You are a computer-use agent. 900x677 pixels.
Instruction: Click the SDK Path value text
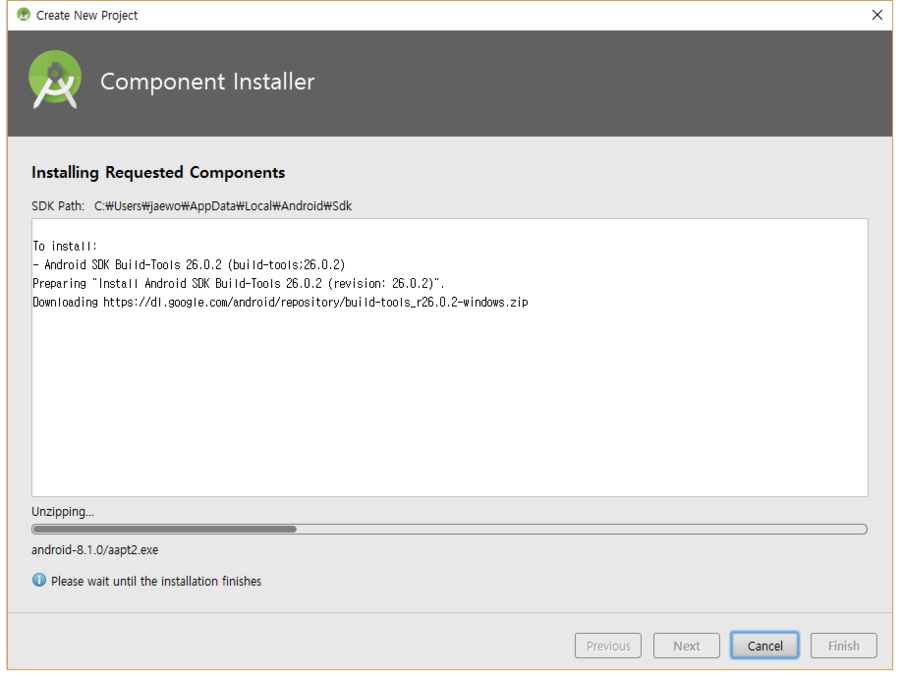tap(223, 206)
